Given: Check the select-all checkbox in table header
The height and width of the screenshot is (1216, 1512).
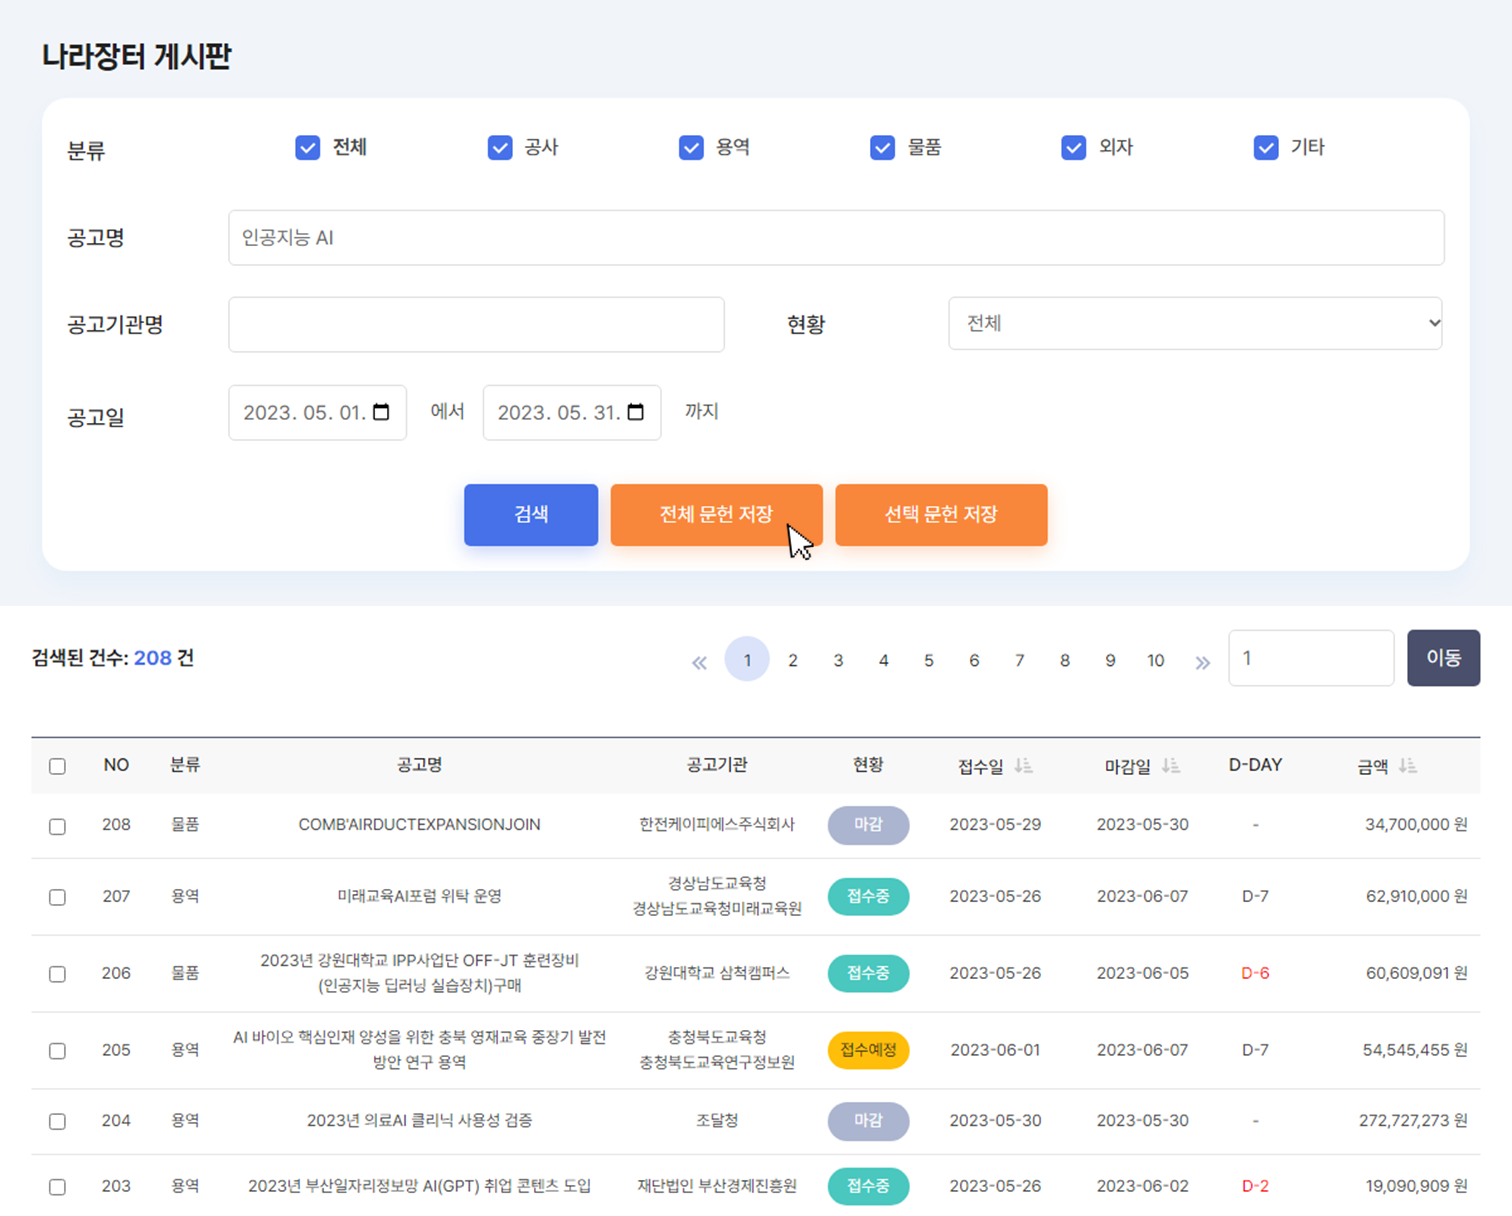Looking at the screenshot, I should pyautogui.click(x=58, y=766).
